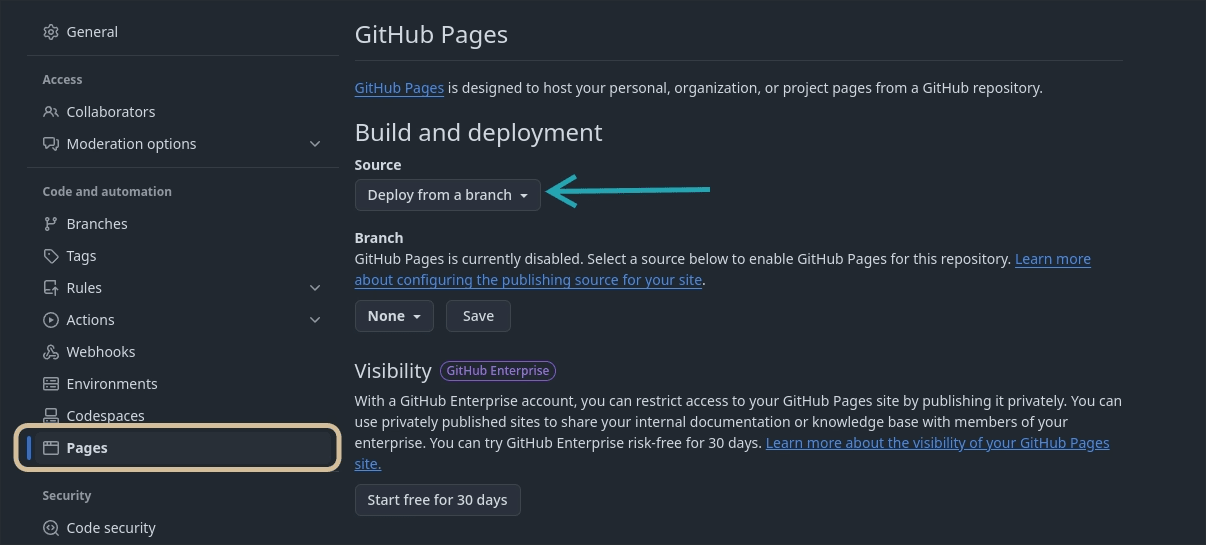1206x545 pixels.
Task: Click the Actions label in sidebar
Action: tap(90, 320)
